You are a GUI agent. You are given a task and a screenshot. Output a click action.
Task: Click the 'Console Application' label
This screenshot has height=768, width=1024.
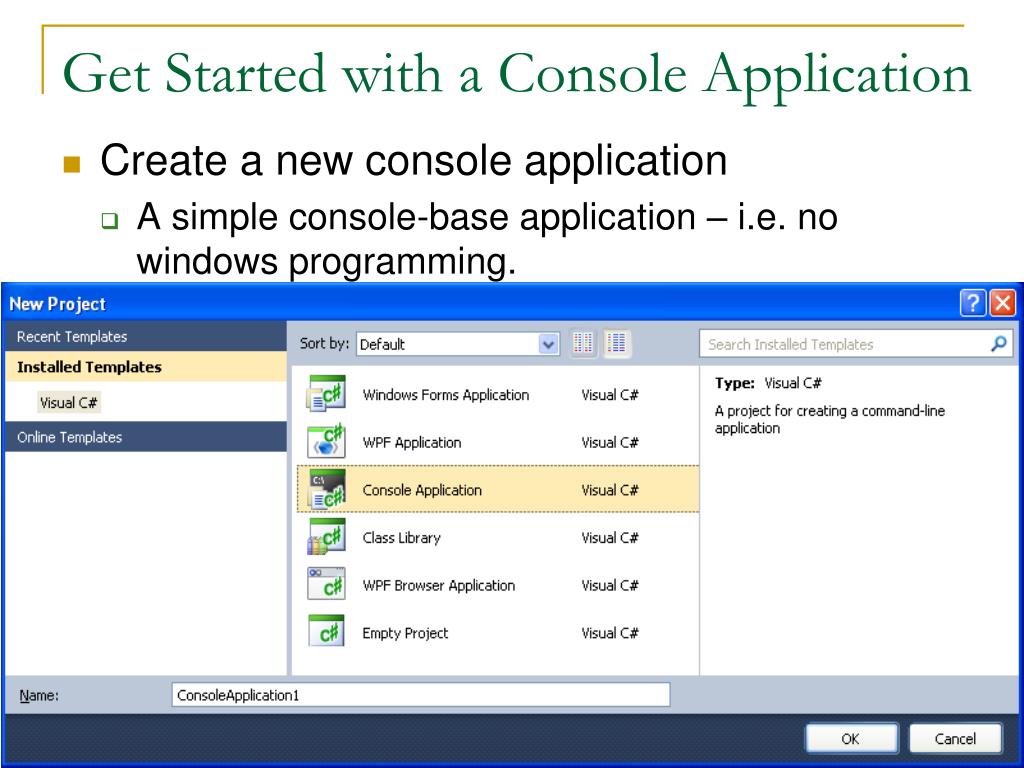(422, 490)
